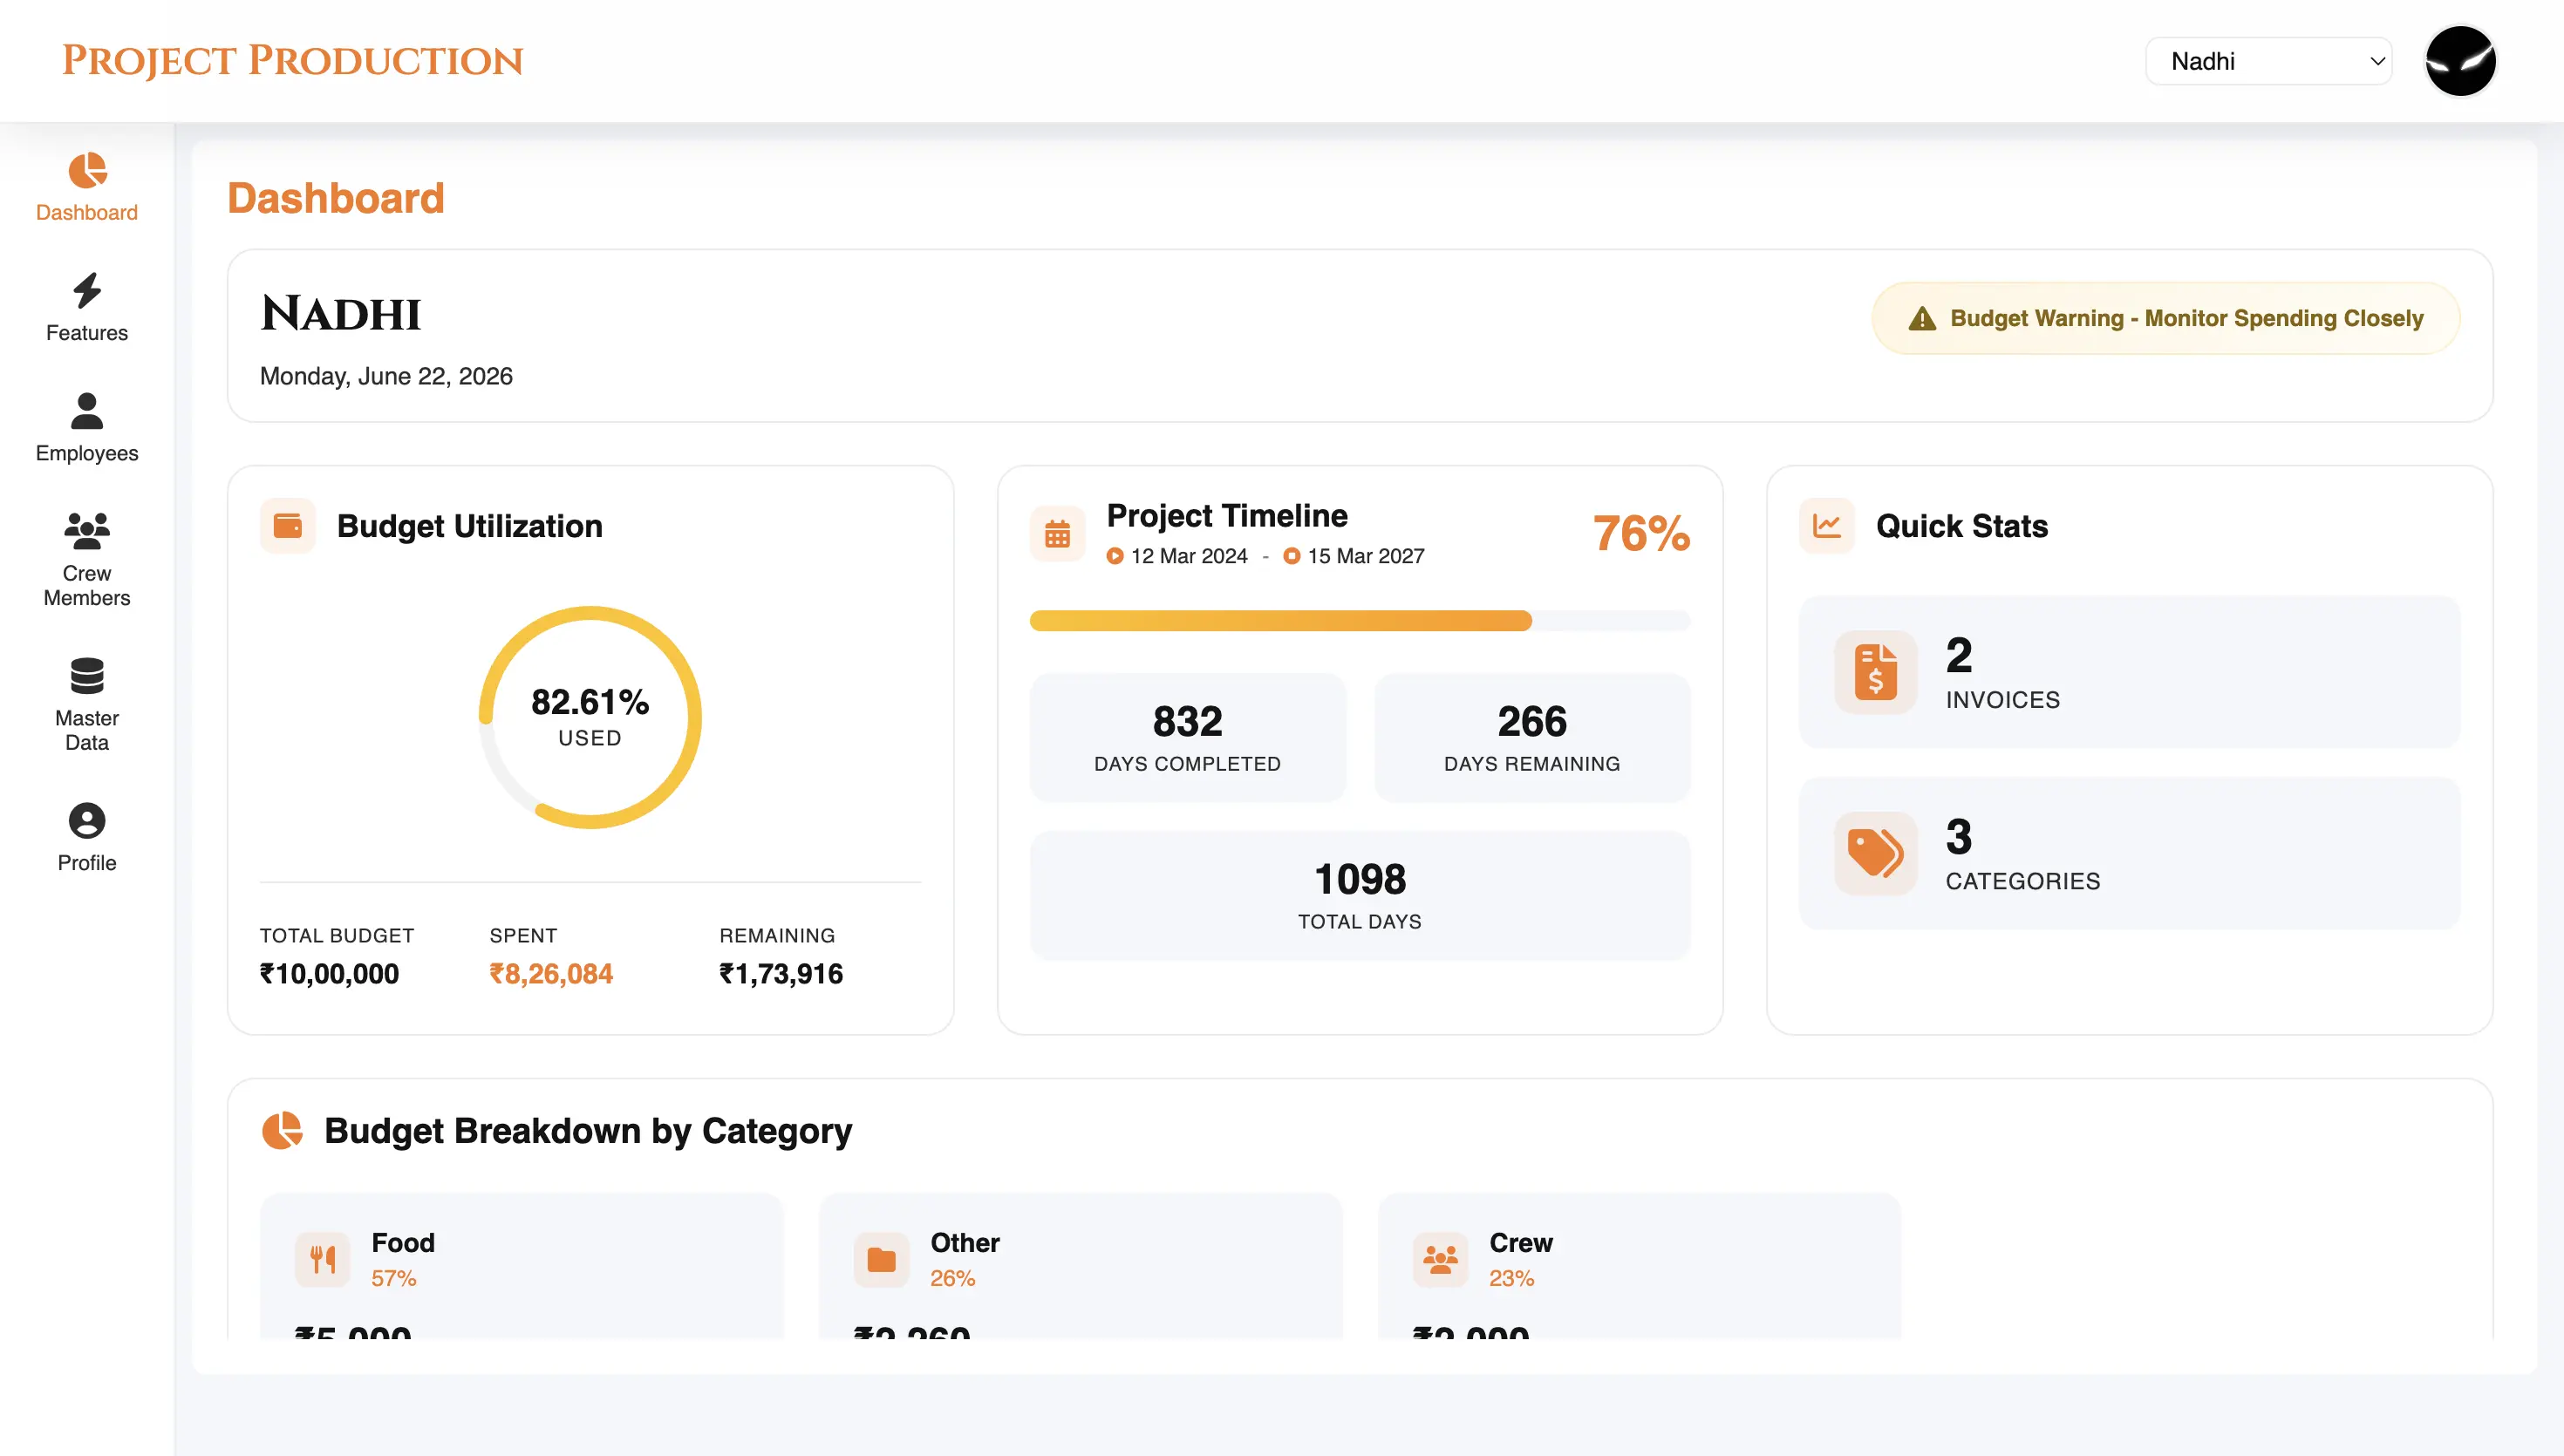2564x1456 pixels.
Task: Click the Quick Stats heading
Action: coord(1962,526)
